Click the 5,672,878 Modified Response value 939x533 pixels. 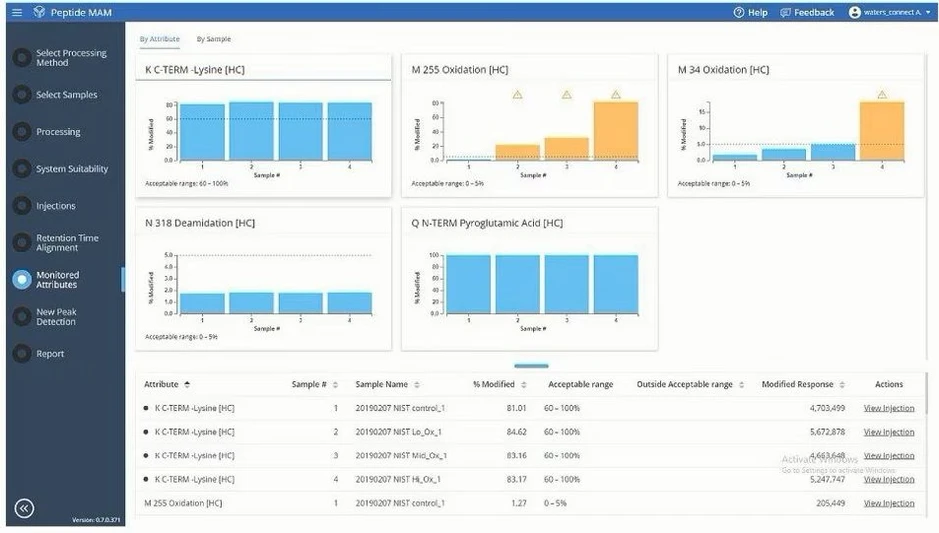[827, 432]
